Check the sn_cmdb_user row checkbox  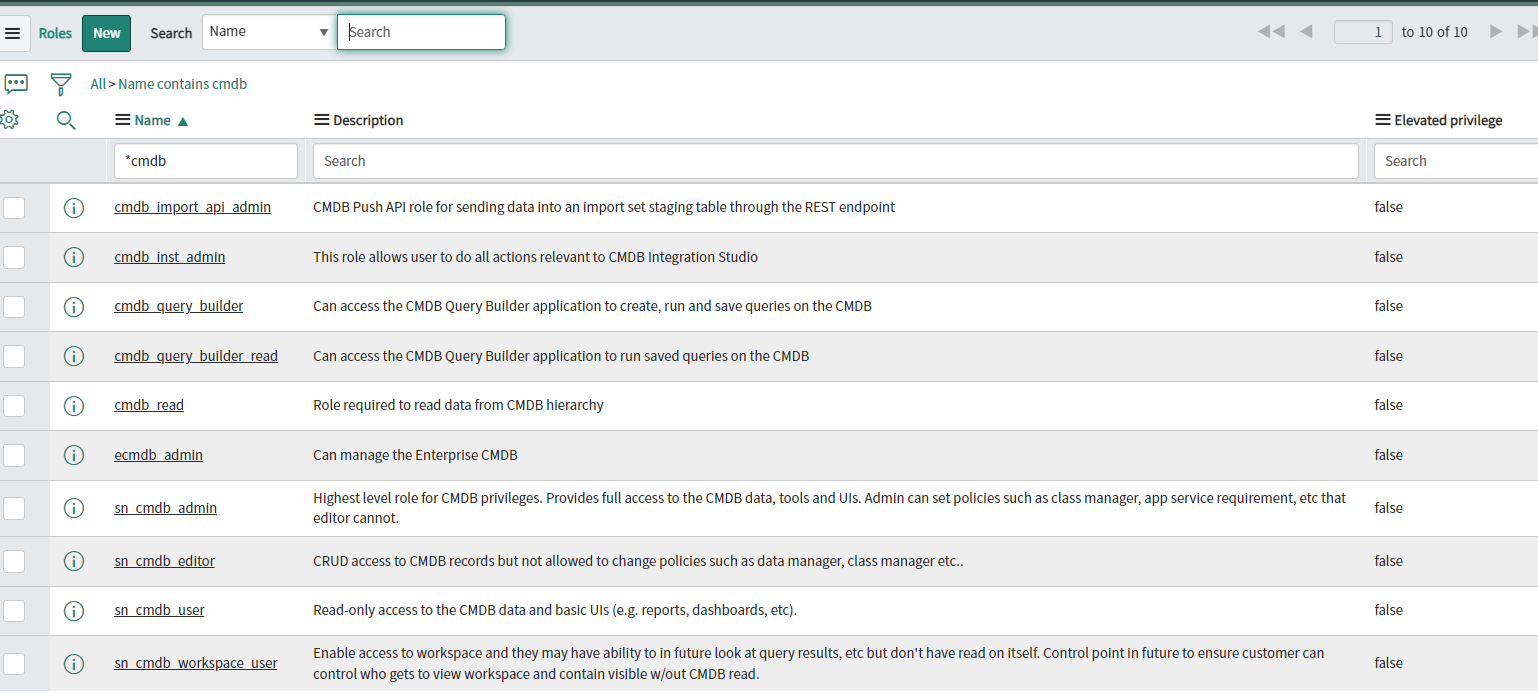pyautogui.click(x=14, y=610)
